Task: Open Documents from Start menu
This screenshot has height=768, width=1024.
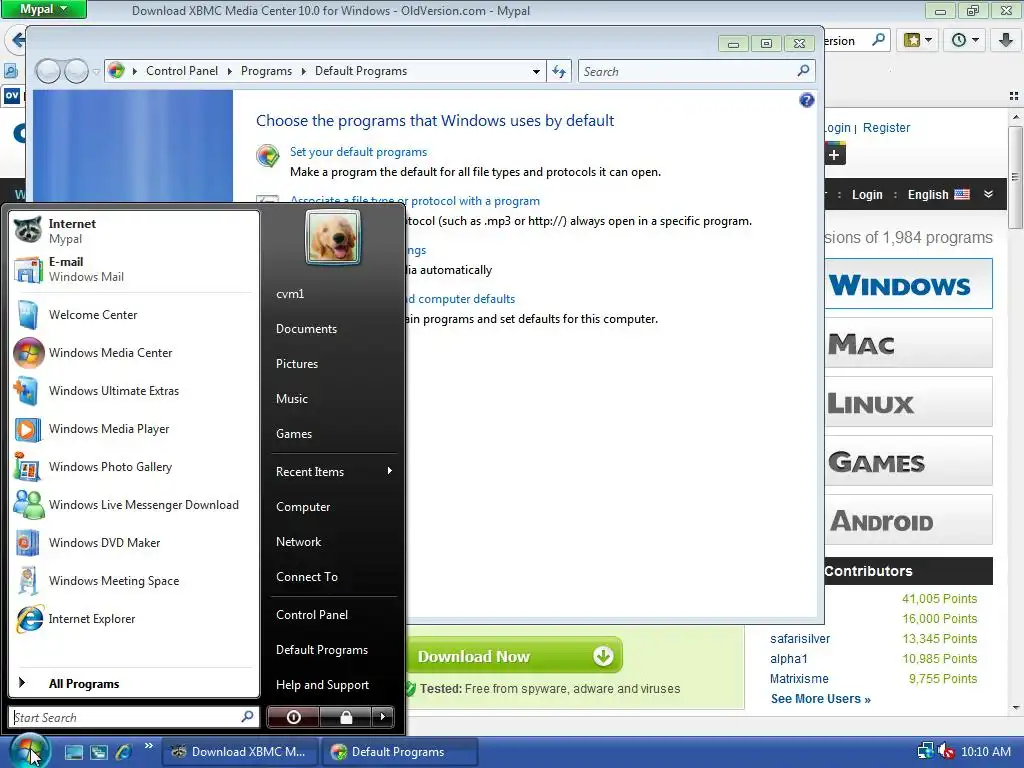Action: 334,328
